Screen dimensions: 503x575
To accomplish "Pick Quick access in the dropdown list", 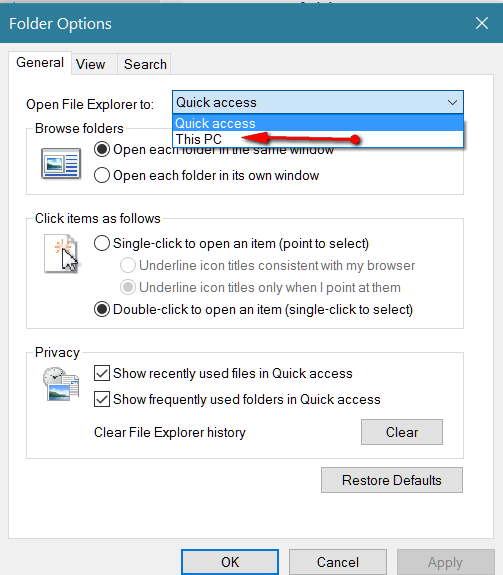I will [317, 123].
